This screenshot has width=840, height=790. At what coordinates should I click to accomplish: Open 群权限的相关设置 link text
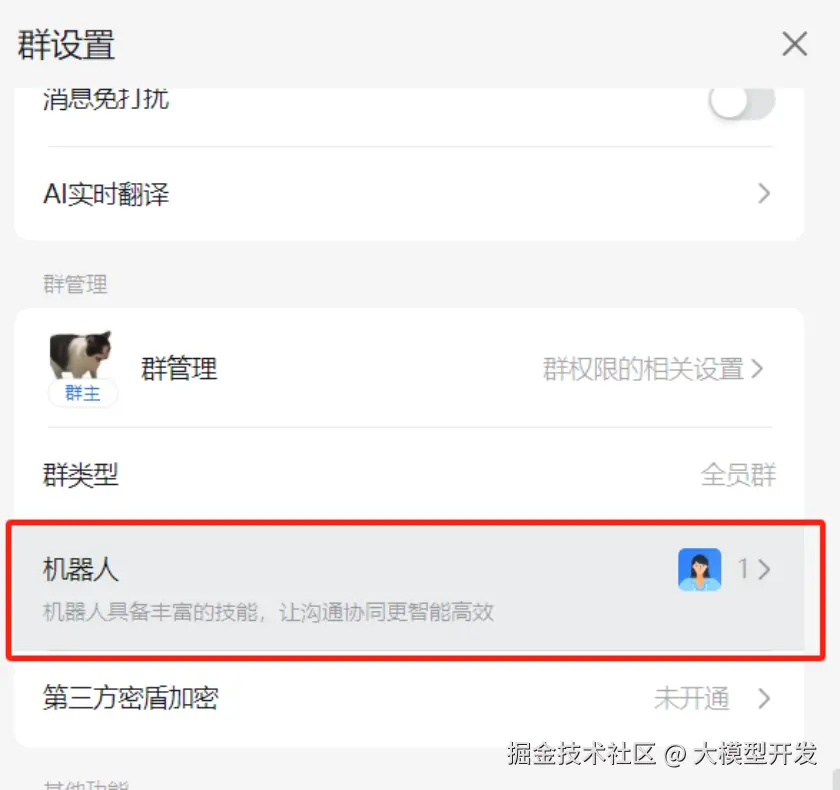pyautogui.click(x=643, y=369)
